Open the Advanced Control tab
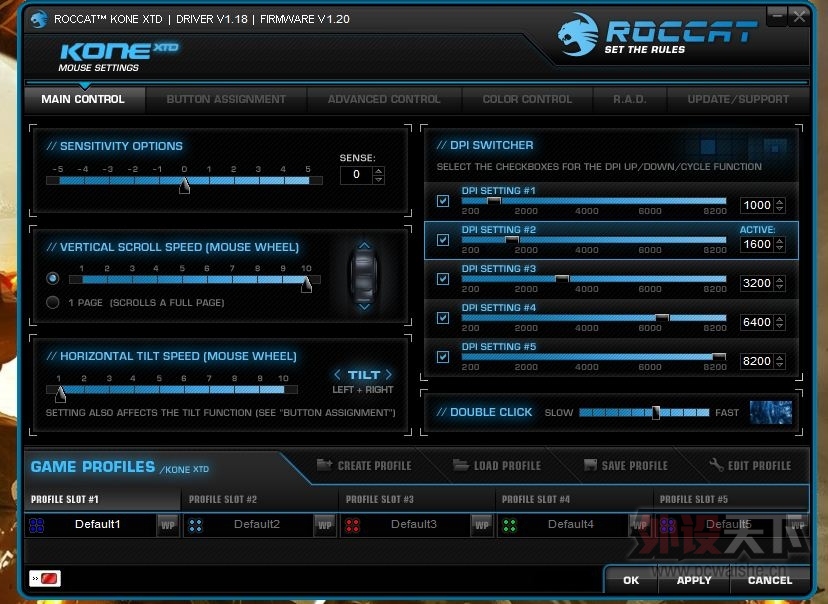Viewport: 828px width, 604px height. click(384, 99)
